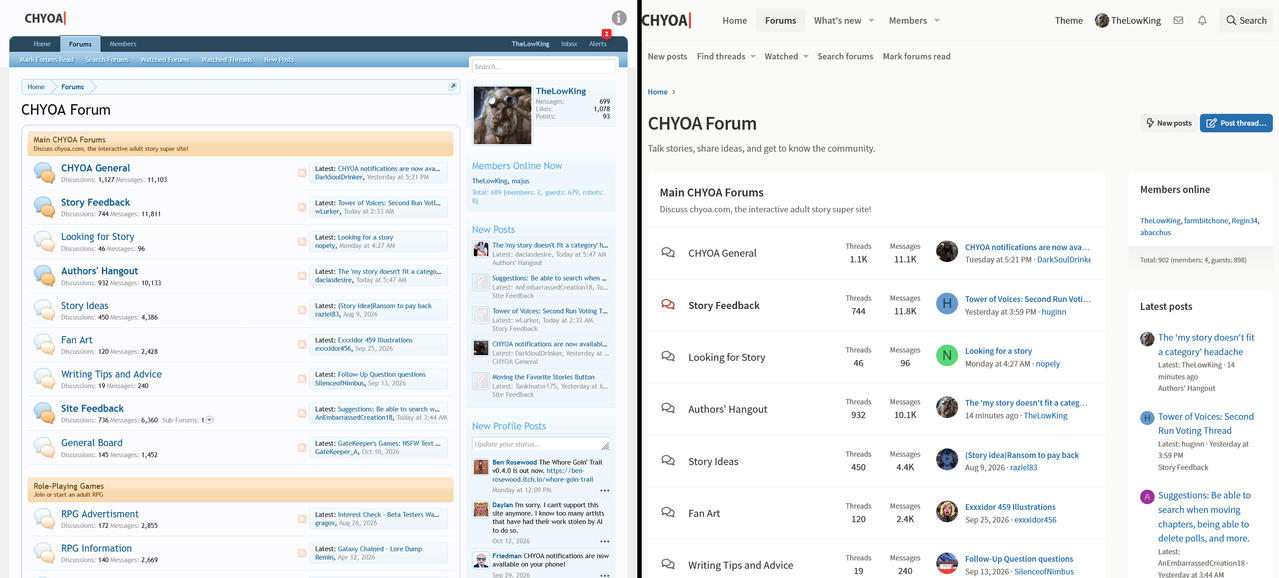Image resolution: width=1279 pixels, height=578 pixels.
Task: Click the chat icon beside Story Ideas, right forum
Action: [668, 461]
